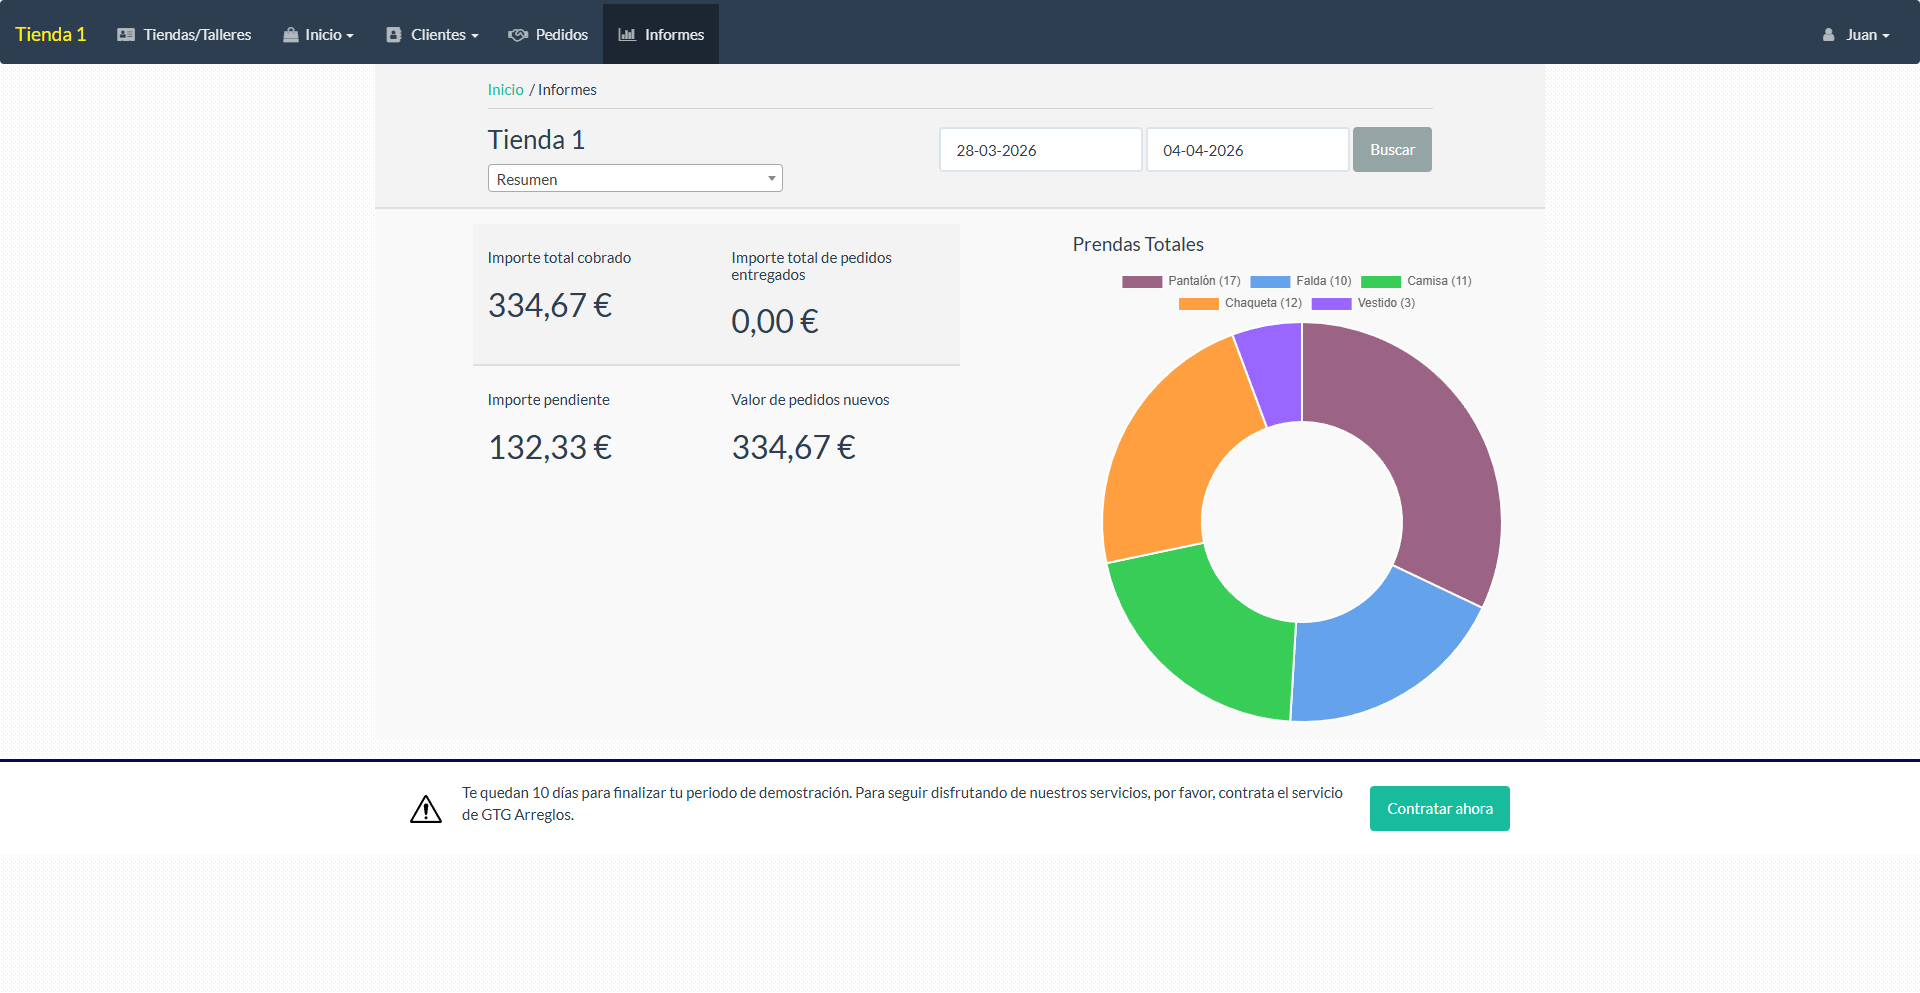Follow the Inicio breadcrumb link
This screenshot has width=1920, height=993.
pyautogui.click(x=505, y=90)
